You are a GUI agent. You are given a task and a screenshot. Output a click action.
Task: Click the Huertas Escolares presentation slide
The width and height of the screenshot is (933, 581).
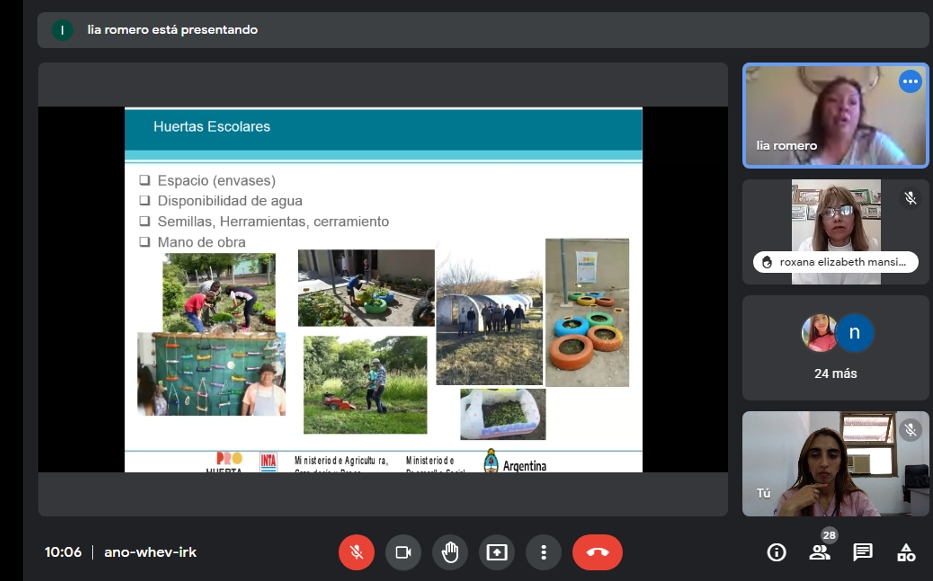tap(383, 289)
